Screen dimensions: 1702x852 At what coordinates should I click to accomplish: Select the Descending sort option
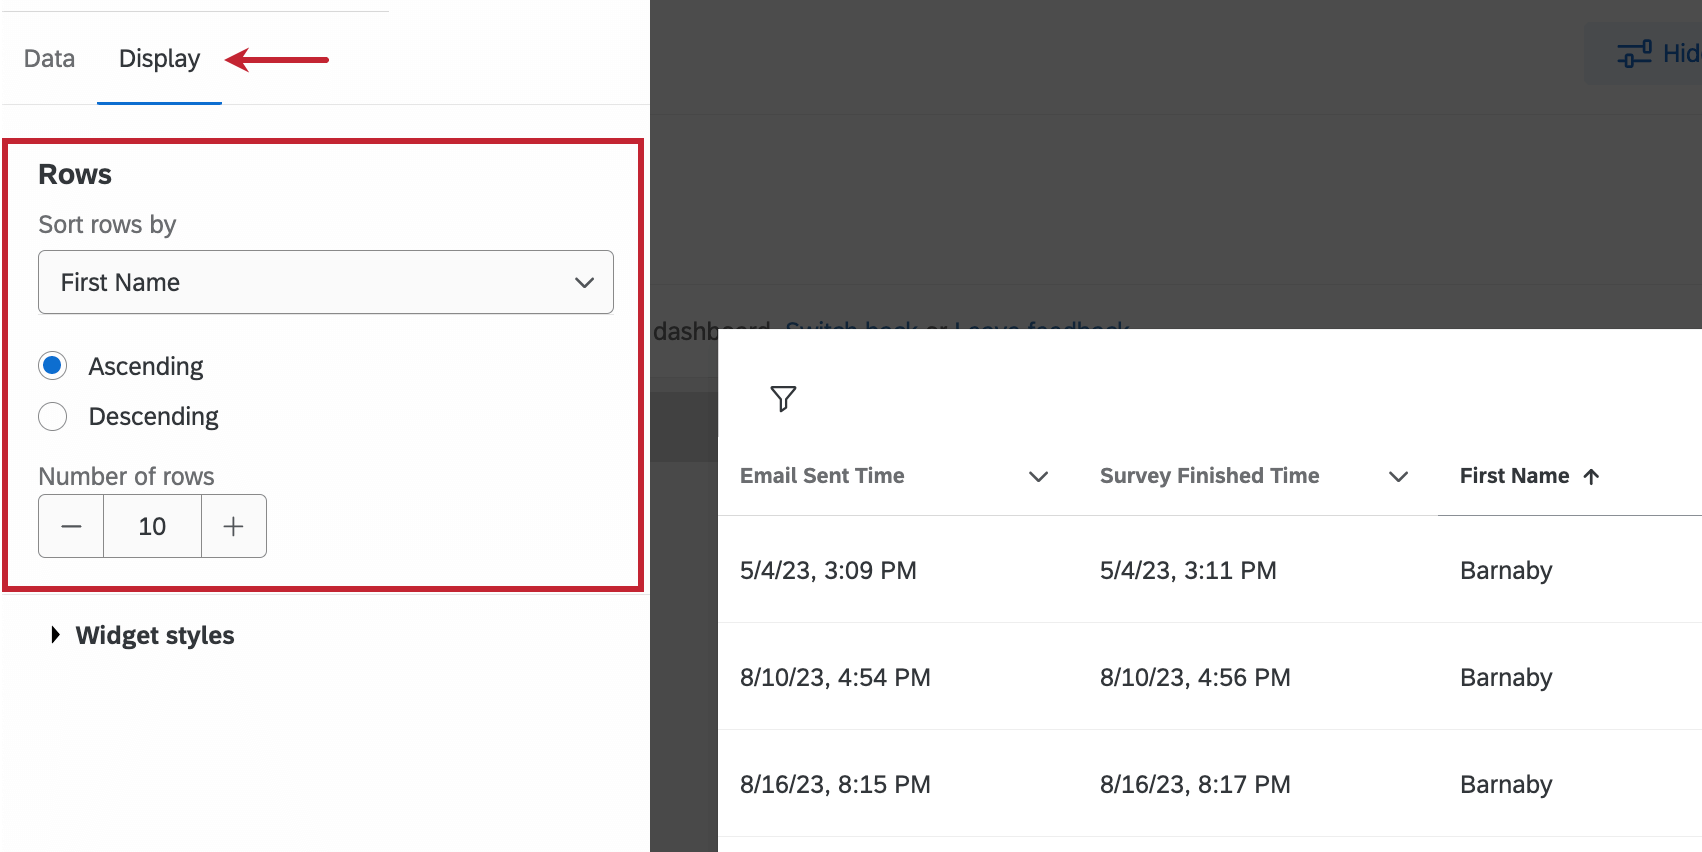pos(53,416)
